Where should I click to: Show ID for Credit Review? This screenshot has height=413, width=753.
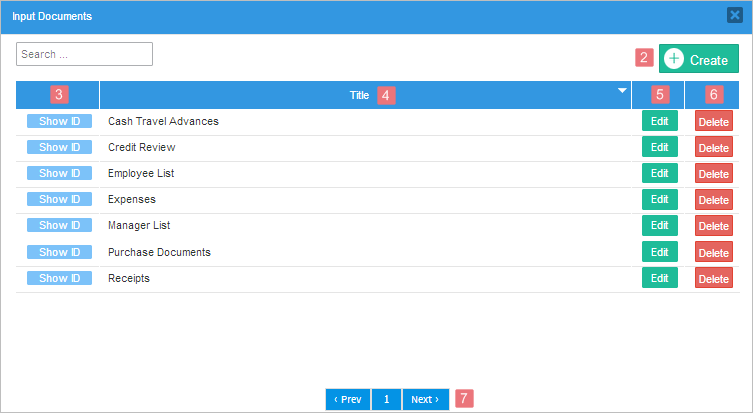[x=59, y=147]
